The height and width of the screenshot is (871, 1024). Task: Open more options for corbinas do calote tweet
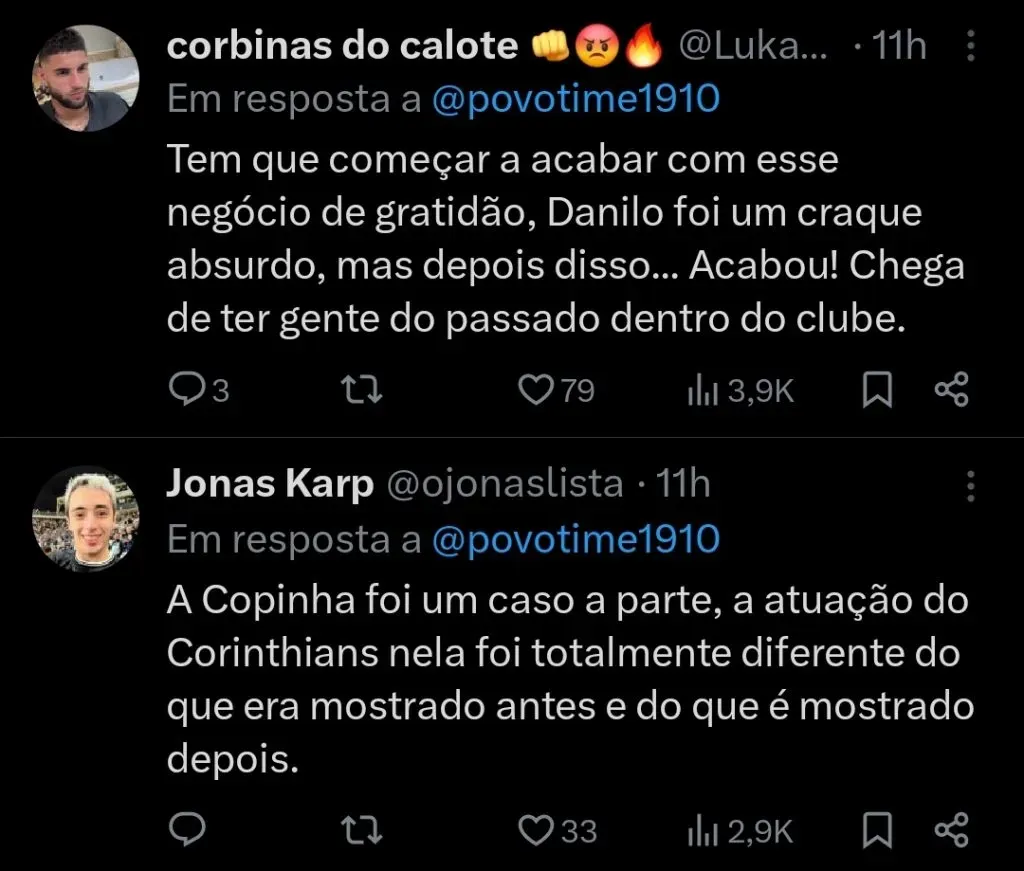point(970,47)
